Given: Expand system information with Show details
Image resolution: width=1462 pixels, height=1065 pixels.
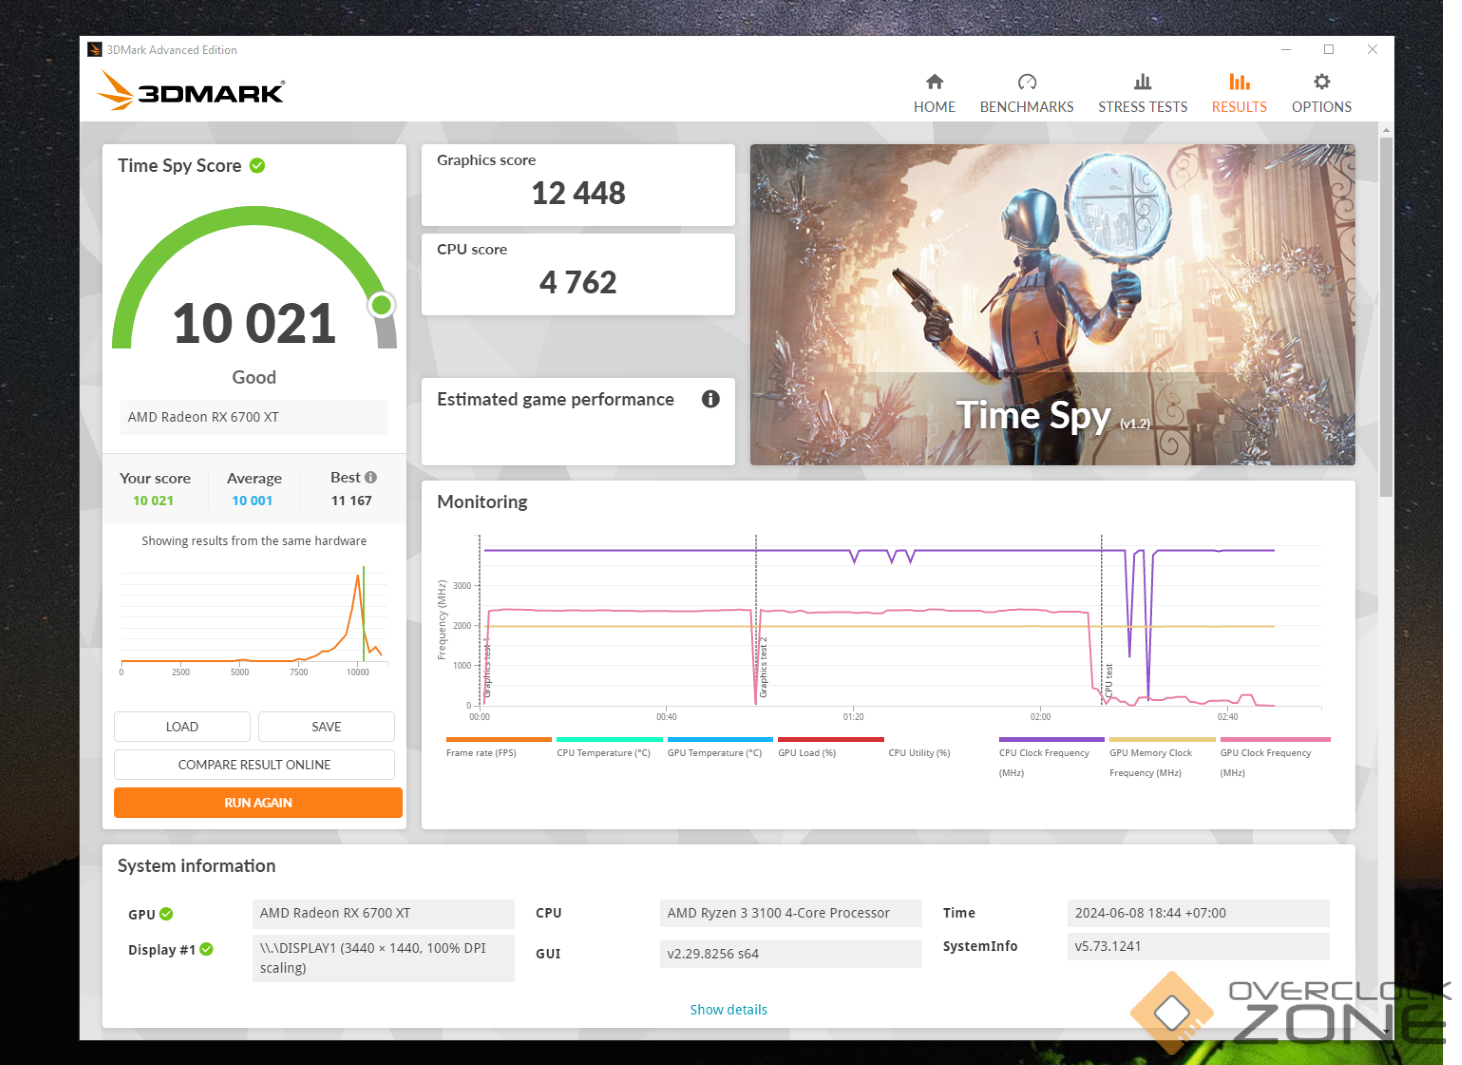Looking at the screenshot, I should click(x=728, y=1010).
